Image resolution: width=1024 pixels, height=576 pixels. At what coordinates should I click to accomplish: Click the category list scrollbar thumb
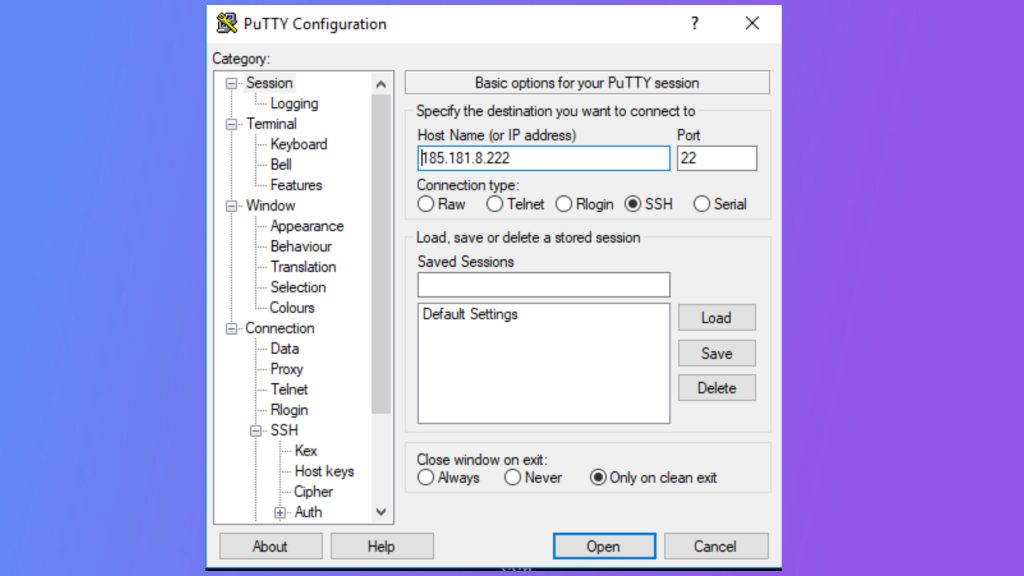pyautogui.click(x=381, y=254)
